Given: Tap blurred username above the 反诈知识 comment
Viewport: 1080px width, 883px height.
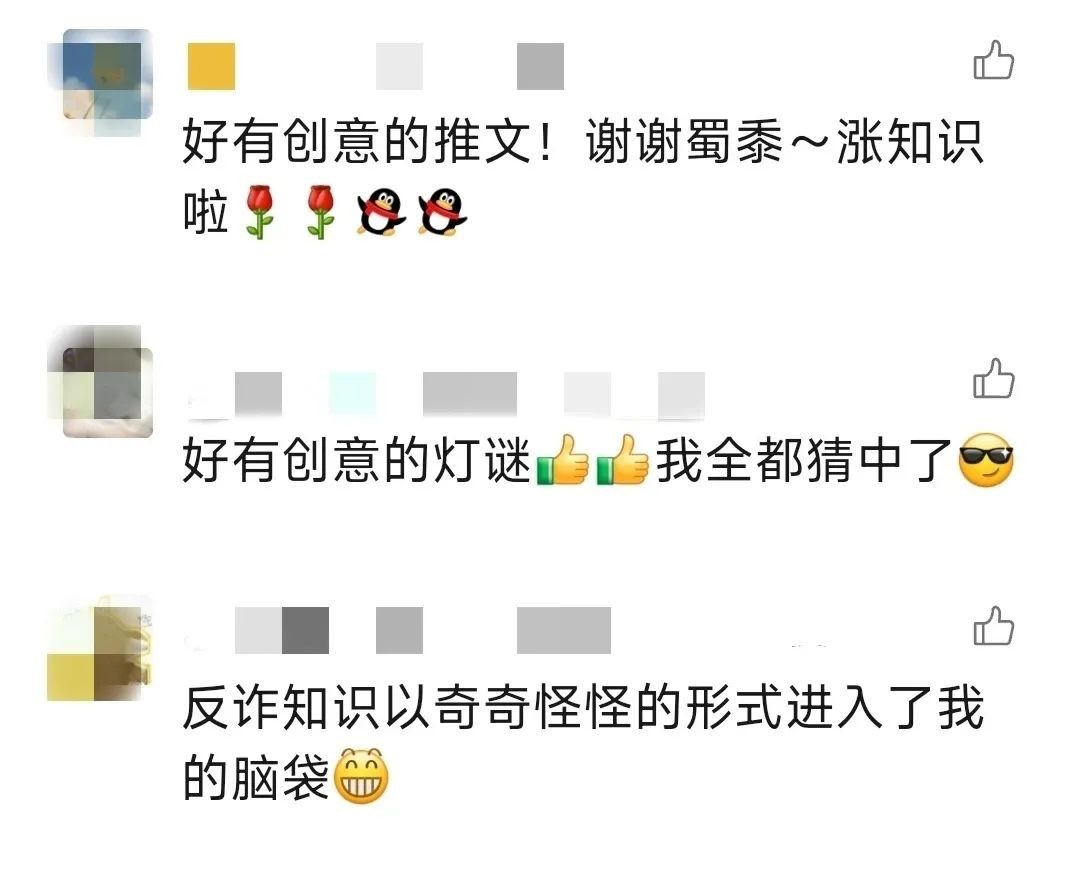Looking at the screenshot, I should tap(399, 630).
